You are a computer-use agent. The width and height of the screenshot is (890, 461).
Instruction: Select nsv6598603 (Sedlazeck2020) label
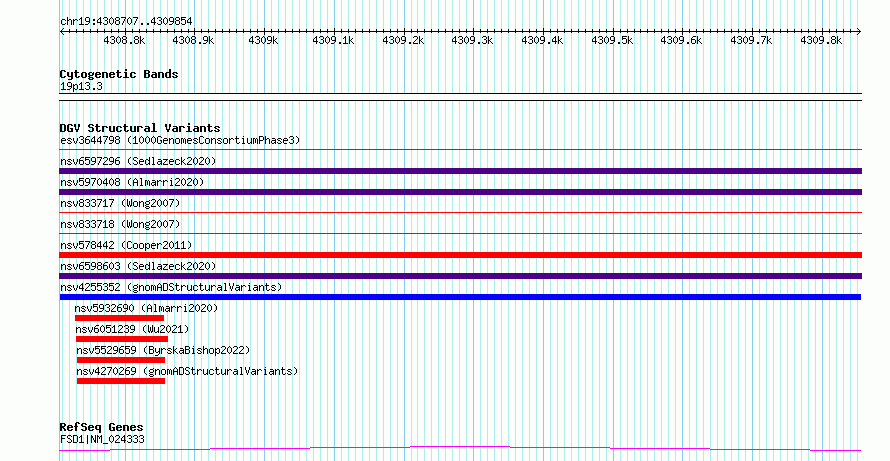point(138,266)
